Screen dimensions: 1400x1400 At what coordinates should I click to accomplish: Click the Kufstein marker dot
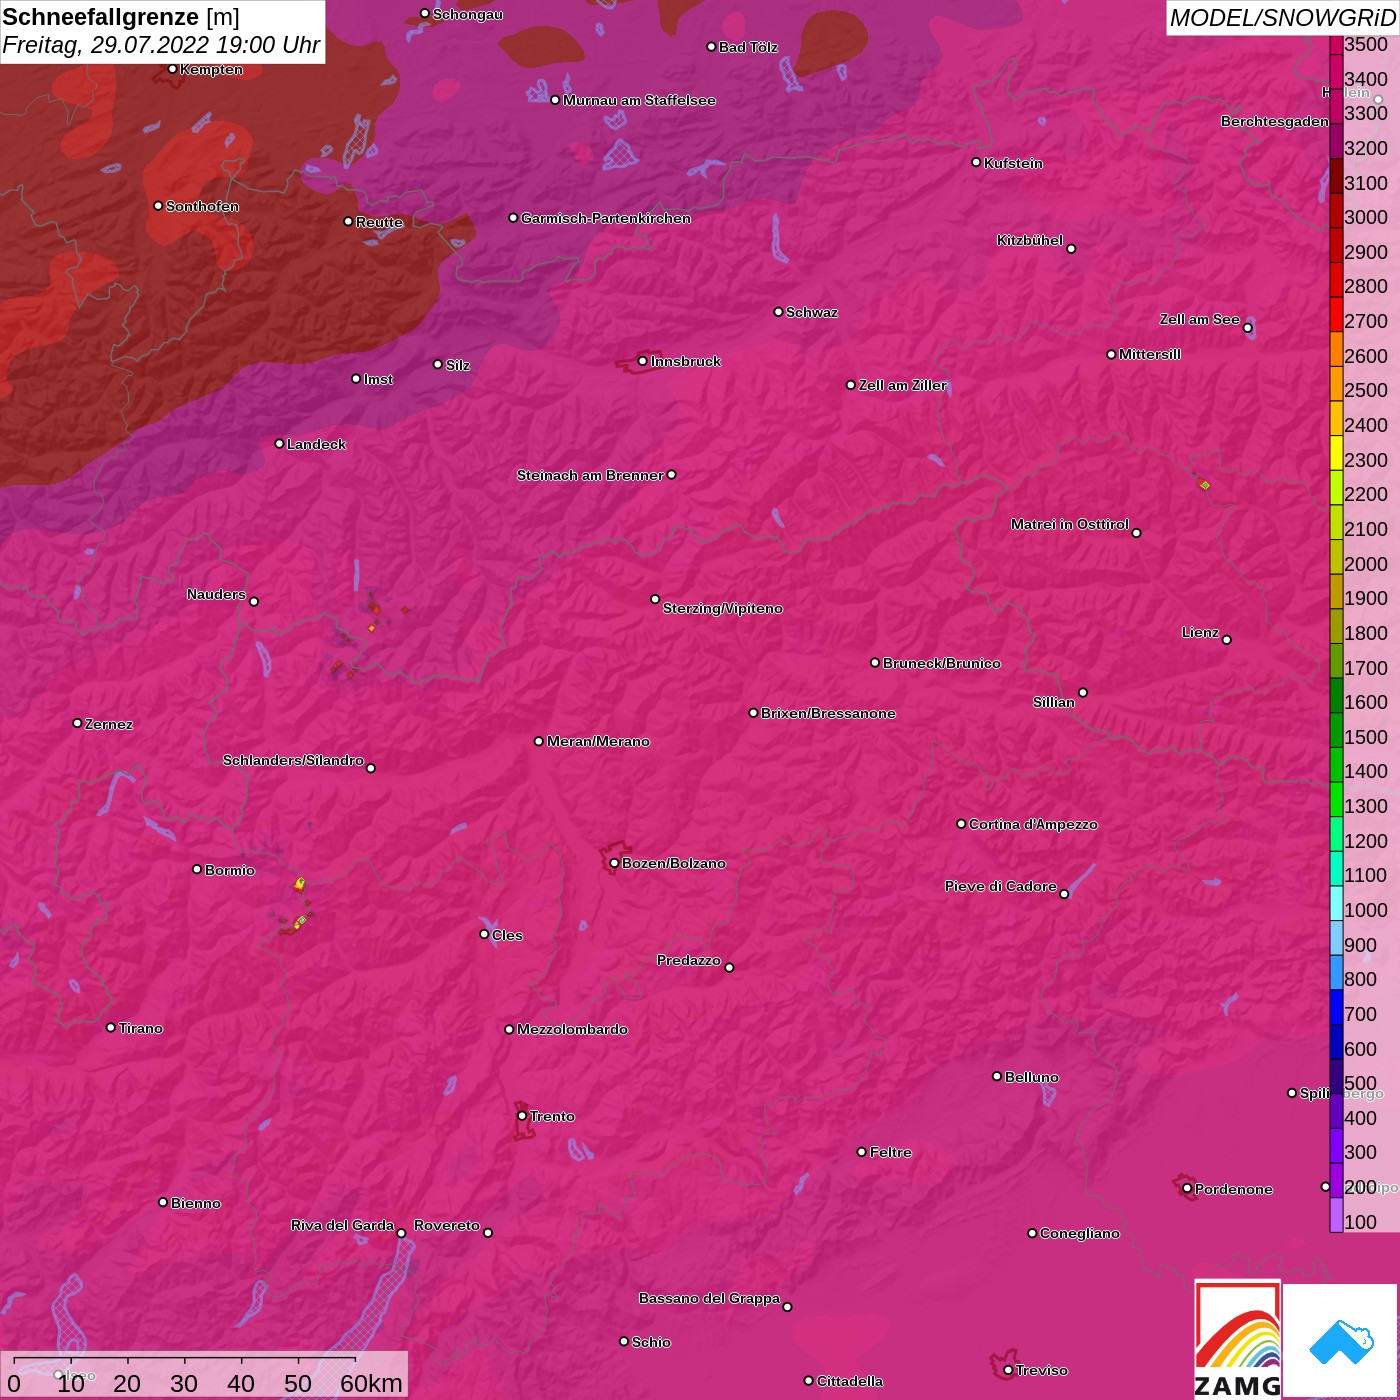click(976, 162)
